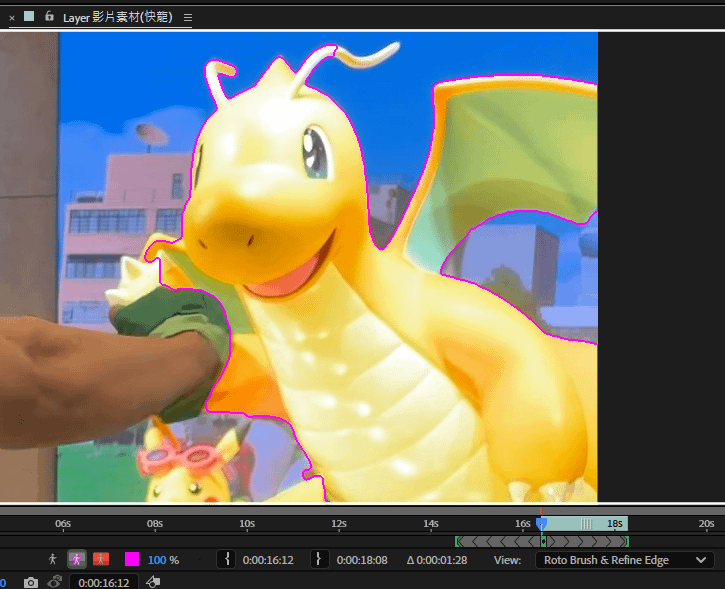725x589 pixels.
Task: Toggle the panel lock icon
Action: click(49, 17)
